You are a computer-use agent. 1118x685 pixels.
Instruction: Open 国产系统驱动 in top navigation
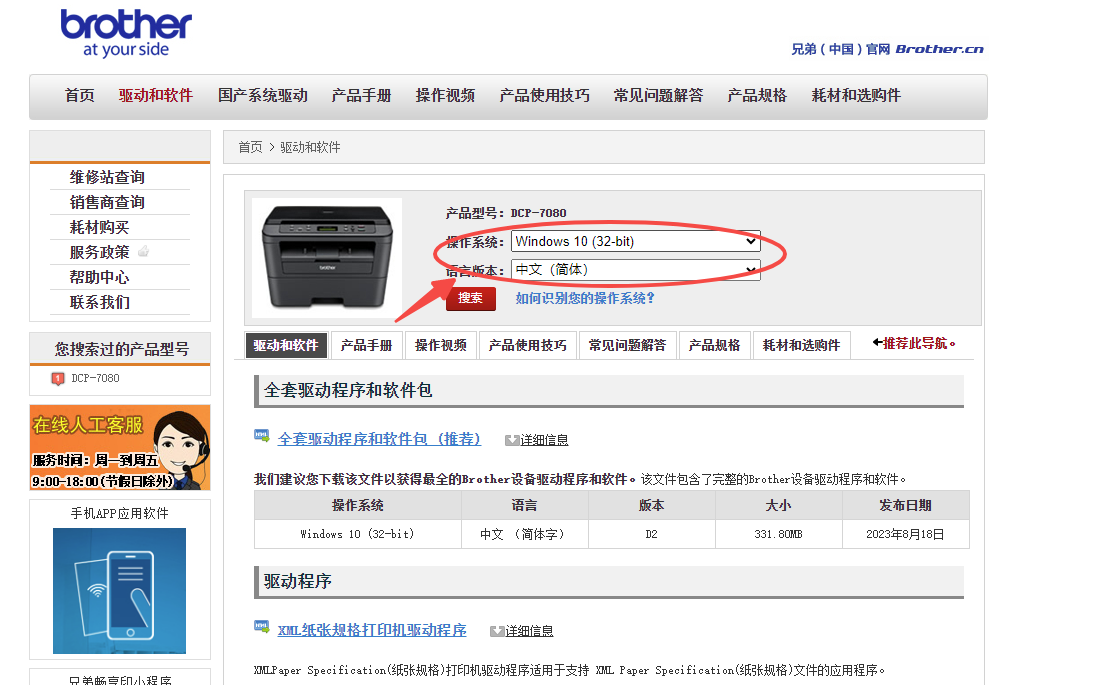(x=262, y=95)
